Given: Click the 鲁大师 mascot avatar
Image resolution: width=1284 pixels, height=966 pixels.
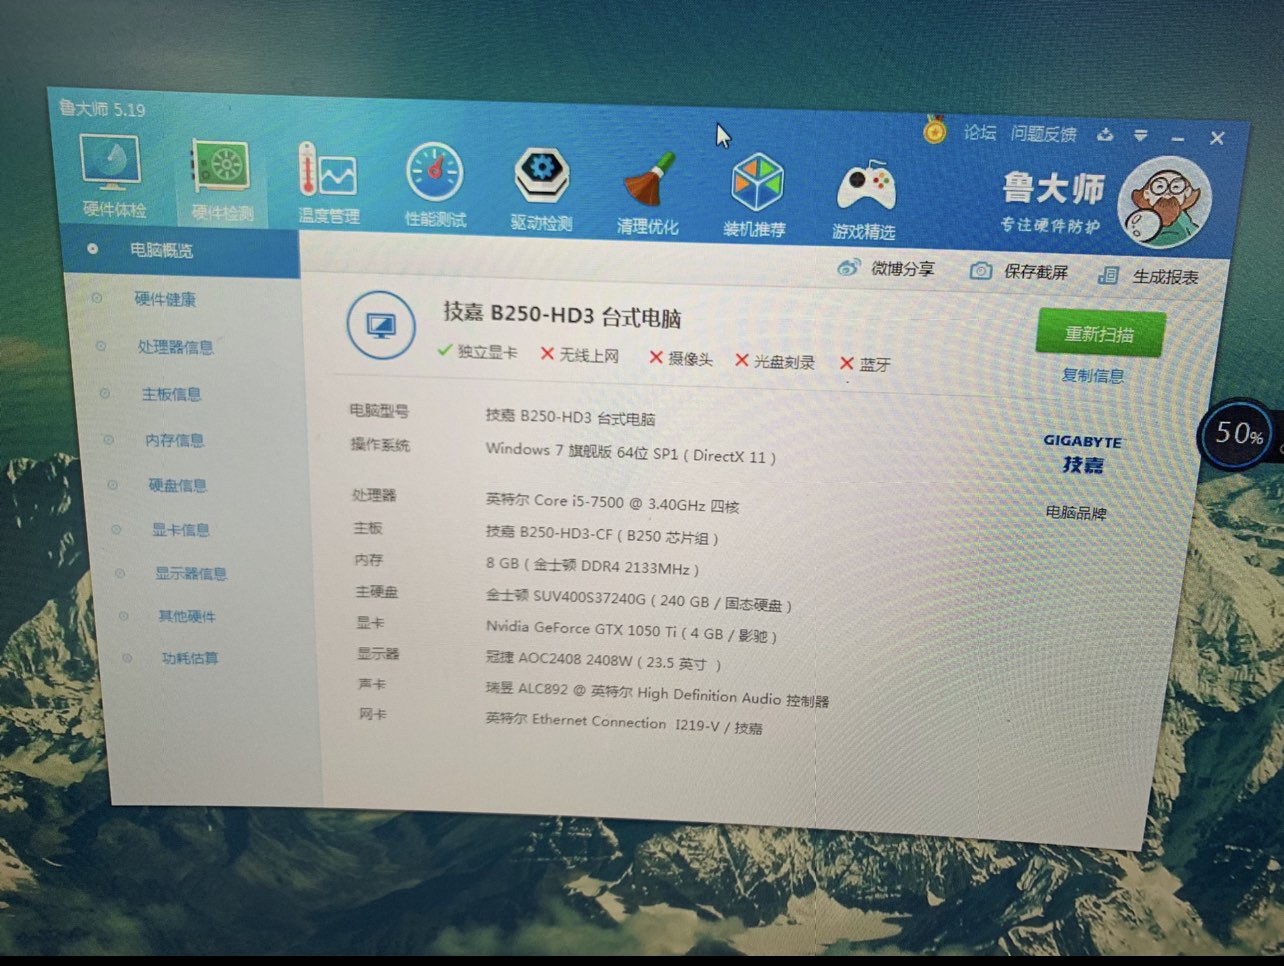Looking at the screenshot, I should 1164,203.
